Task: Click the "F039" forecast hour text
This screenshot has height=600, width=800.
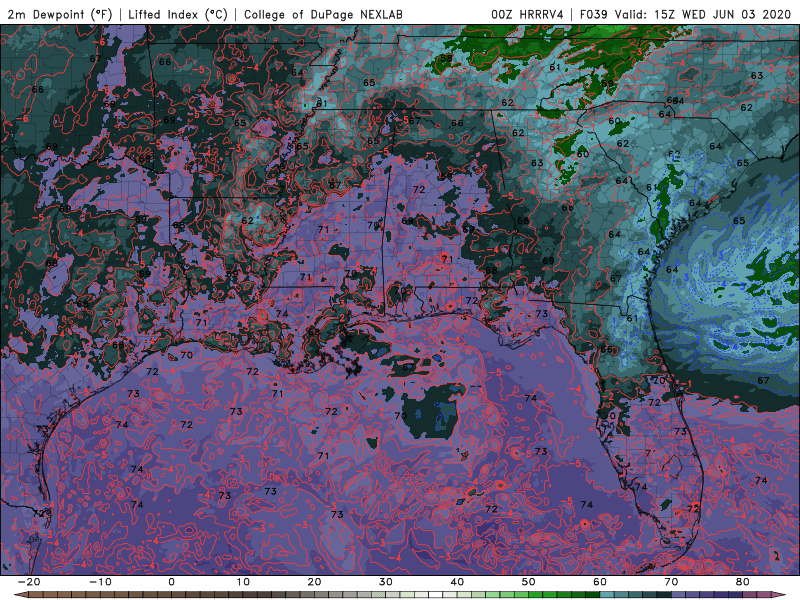Action: tap(594, 14)
